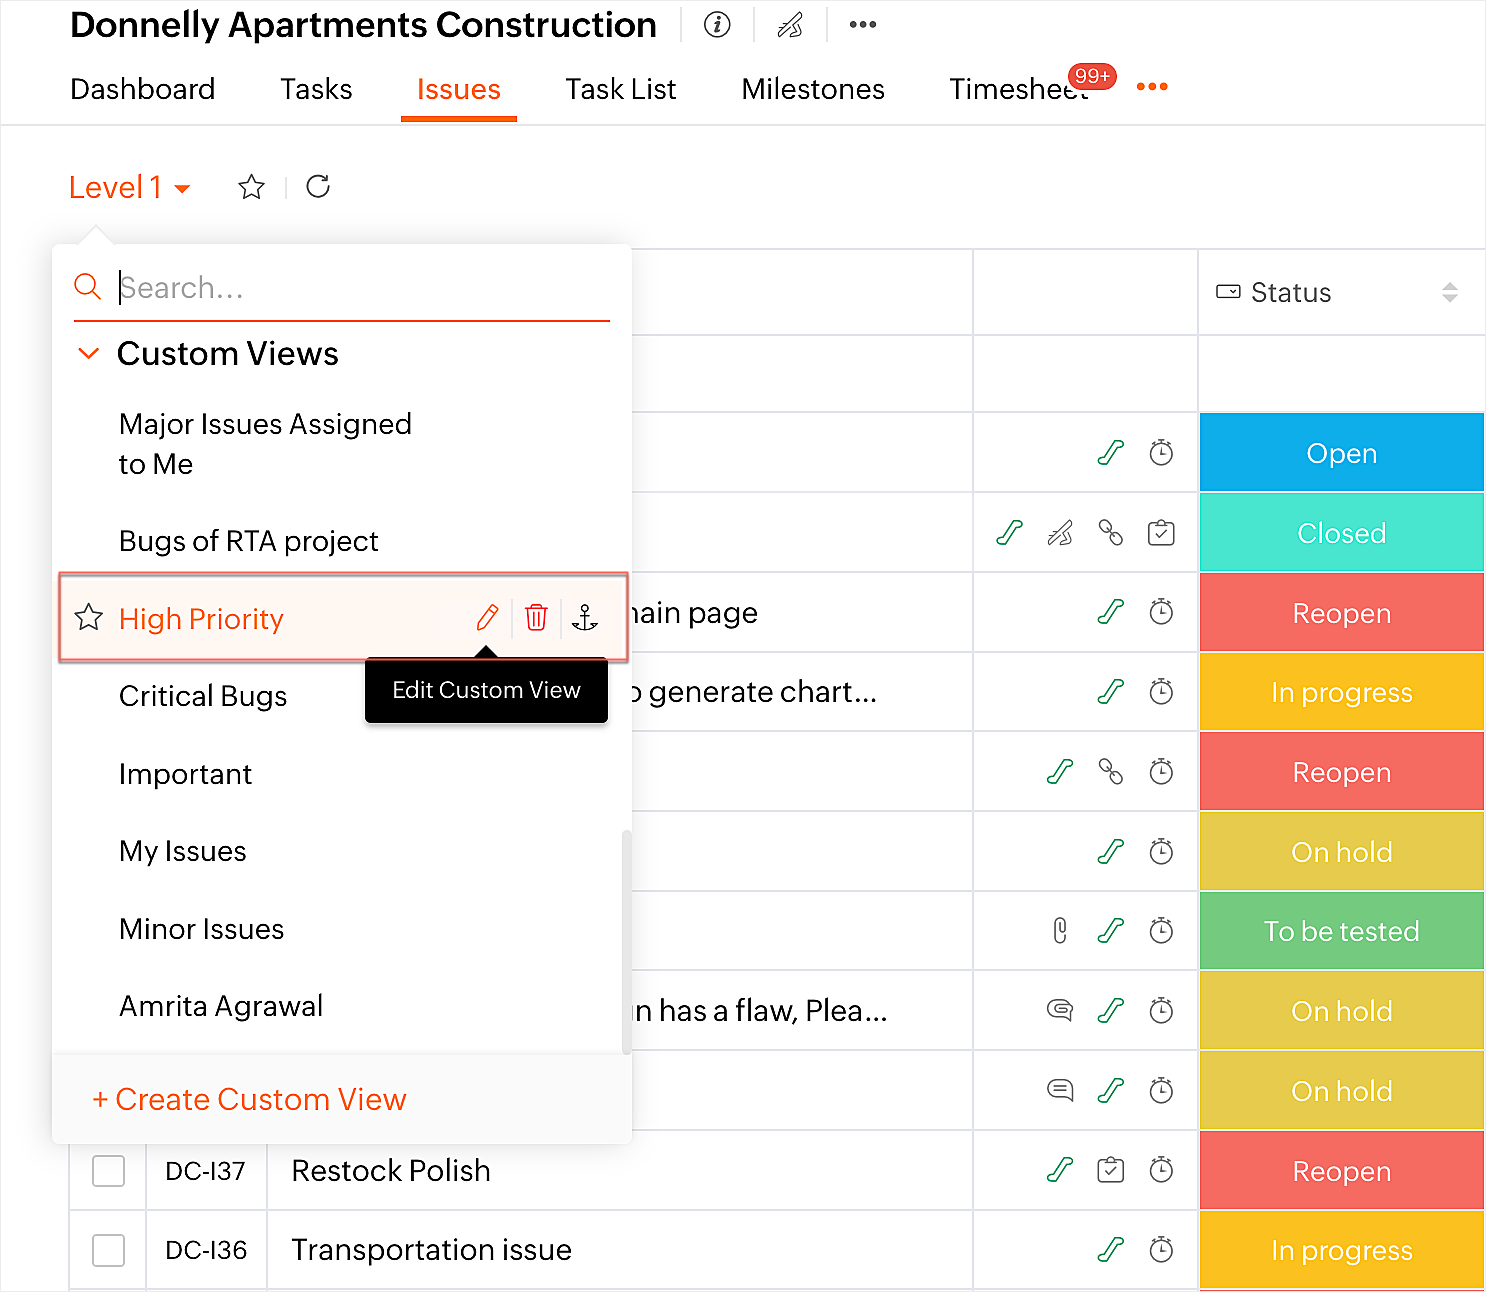The image size is (1486, 1292).
Task: Click the timer icon in the Restock Polish row
Action: coord(1161,1170)
